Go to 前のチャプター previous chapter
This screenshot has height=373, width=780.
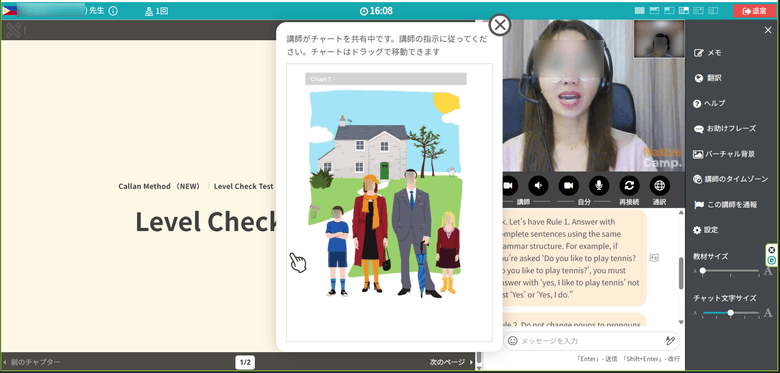[x=31, y=362]
